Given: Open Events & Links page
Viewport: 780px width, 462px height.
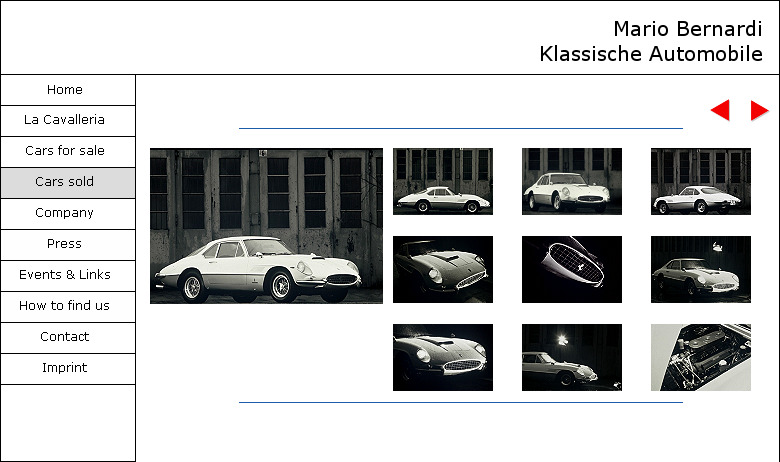Looking at the screenshot, I should point(68,276).
